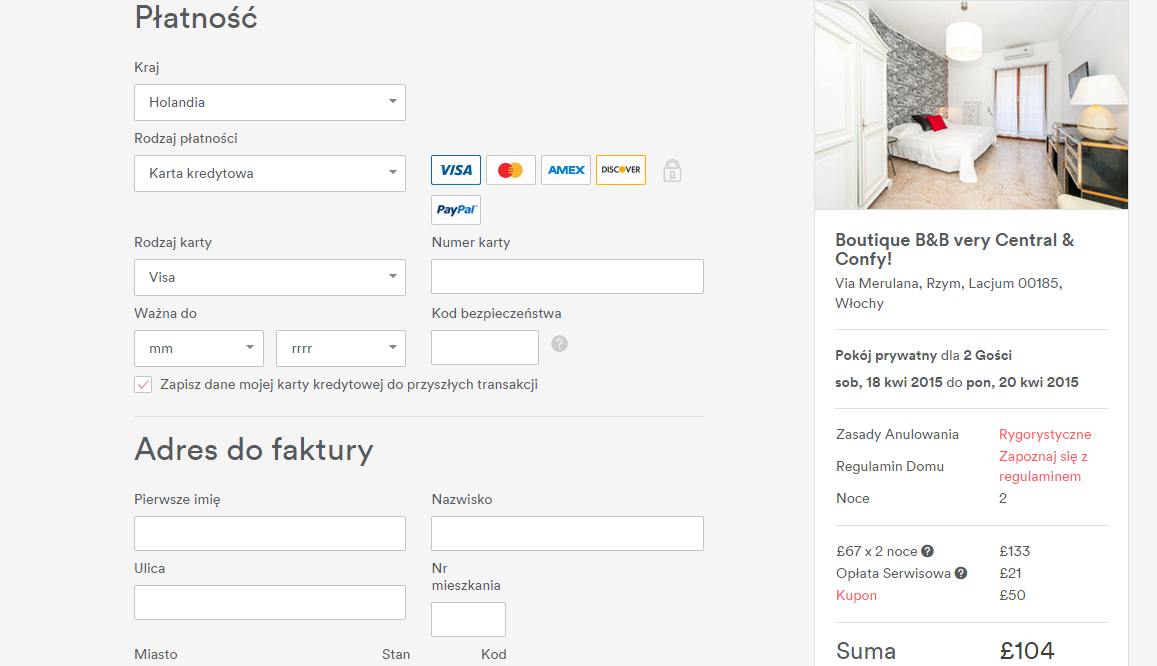
Task: Click the AMEX card logo icon
Action: (x=566, y=170)
